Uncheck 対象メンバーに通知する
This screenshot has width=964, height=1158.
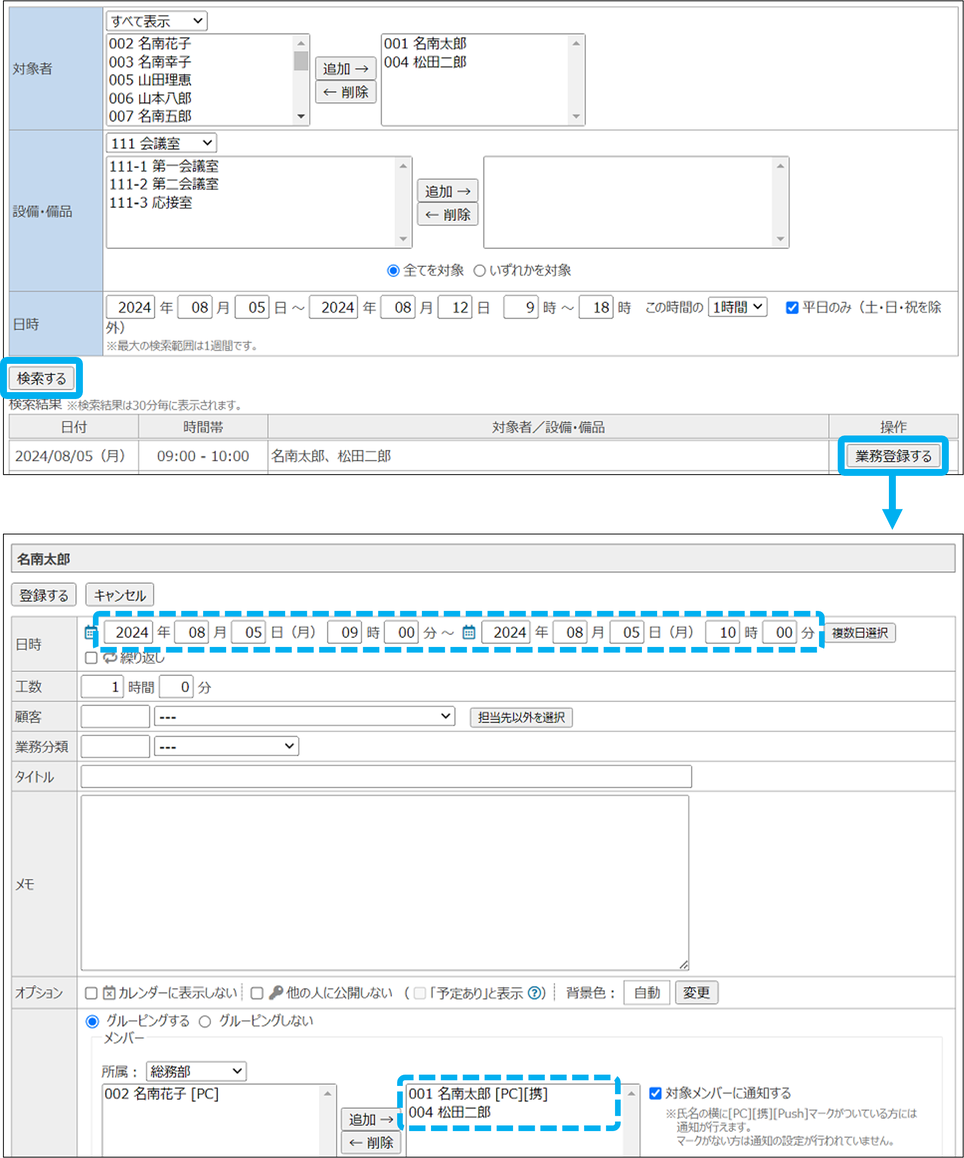tap(656, 1093)
